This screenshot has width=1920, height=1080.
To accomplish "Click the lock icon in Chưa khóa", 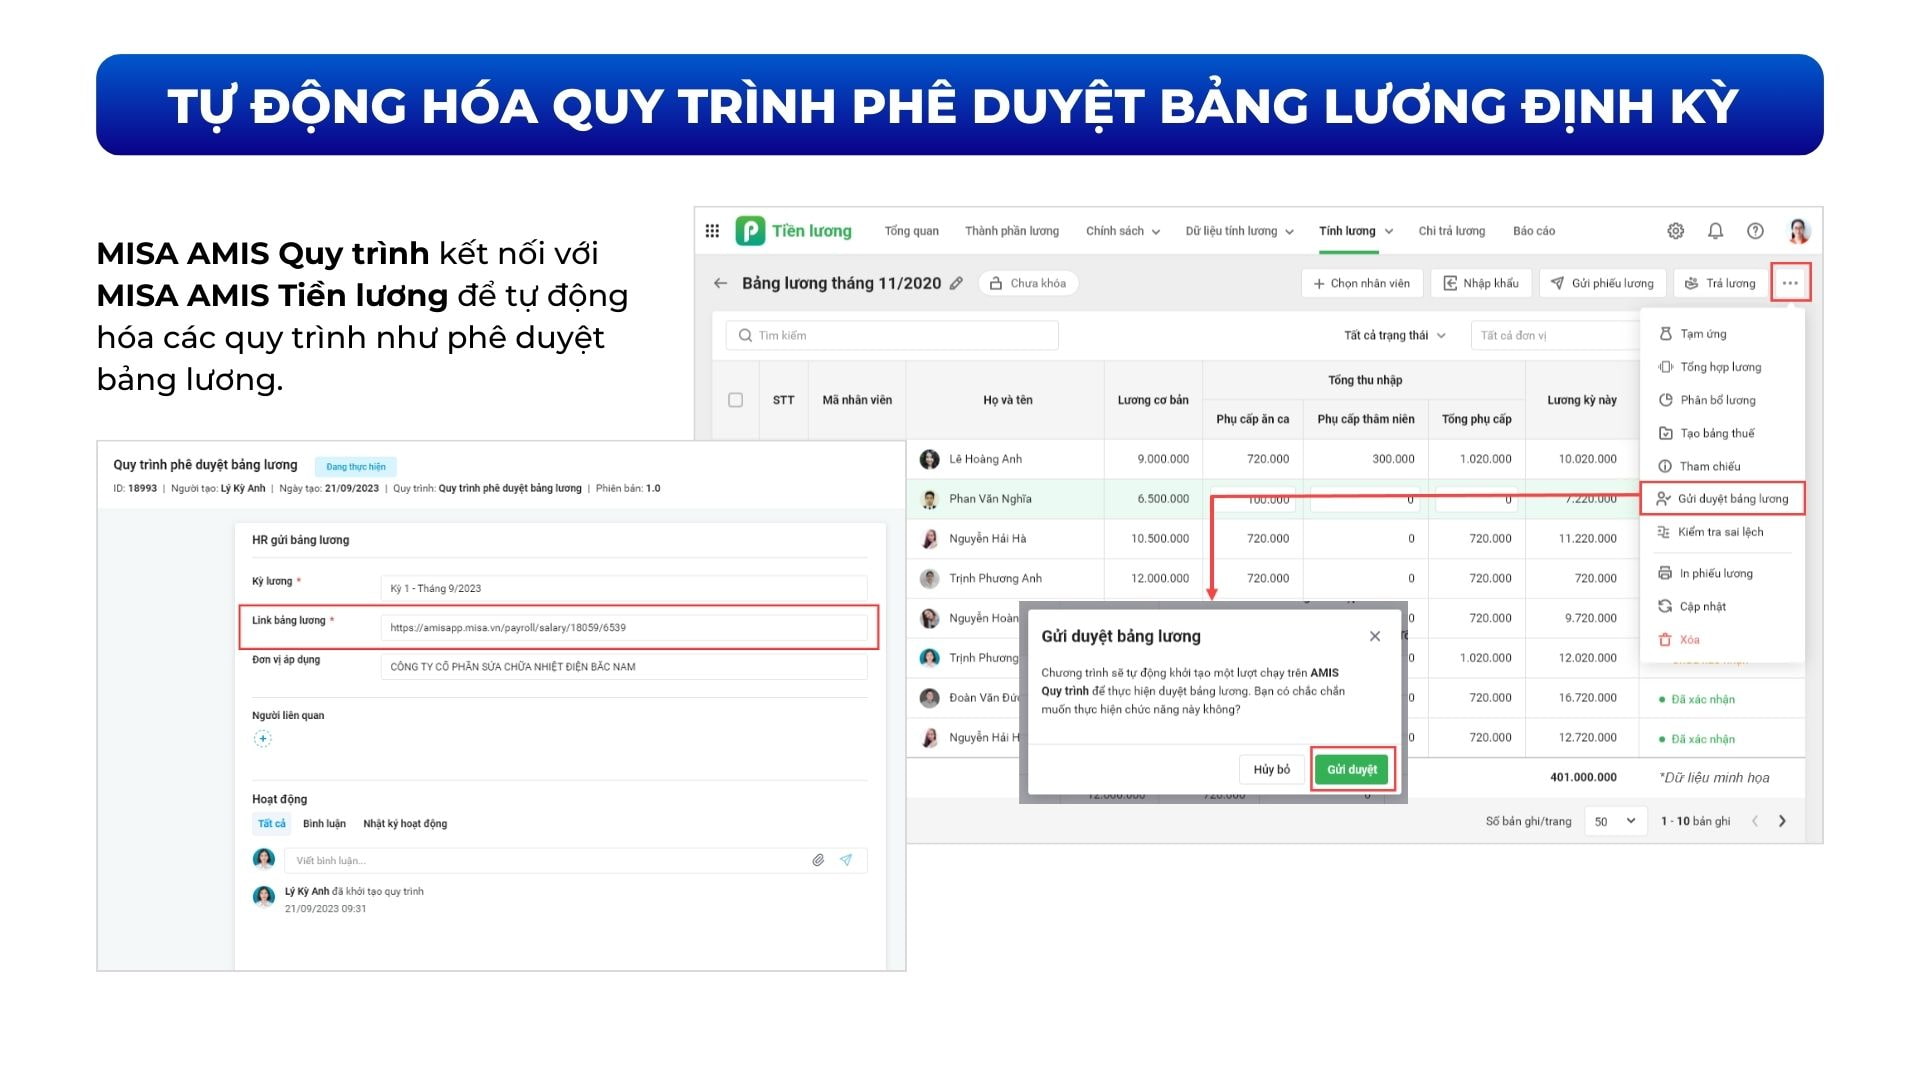I will pyautogui.click(x=996, y=283).
